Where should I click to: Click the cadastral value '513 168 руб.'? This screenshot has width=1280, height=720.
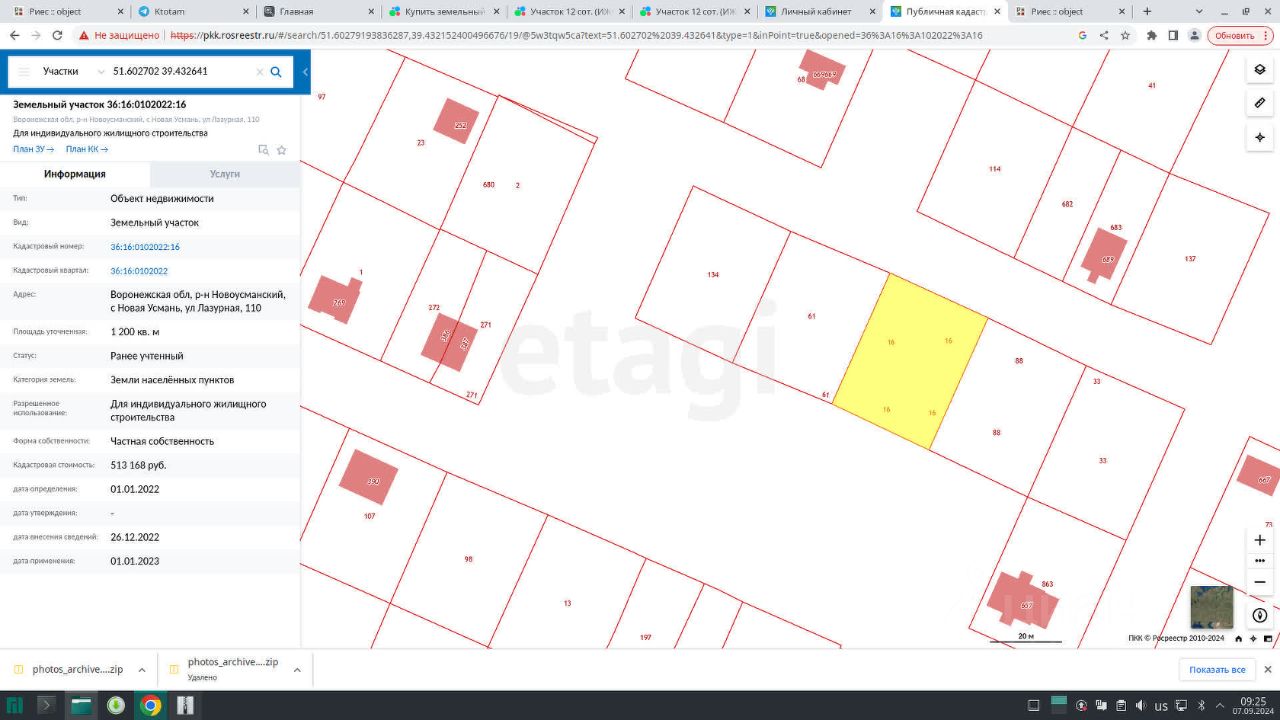[x=138, y=465]
